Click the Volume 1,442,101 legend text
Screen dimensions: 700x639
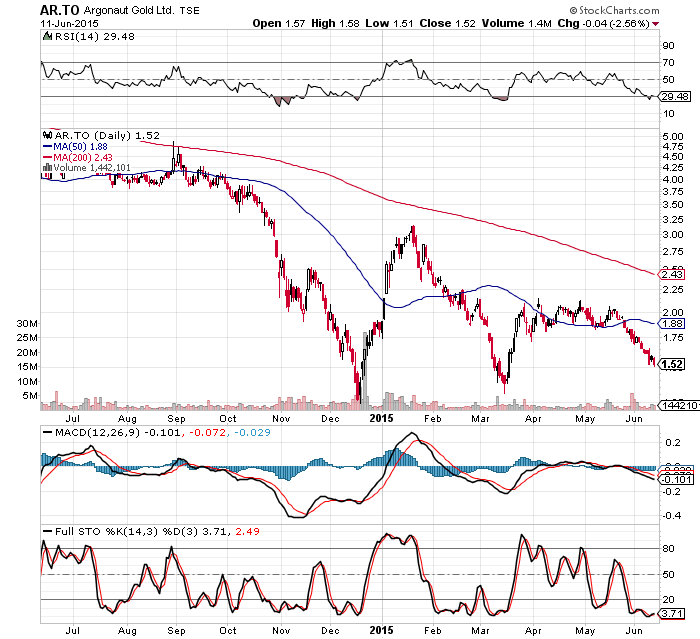92,168
